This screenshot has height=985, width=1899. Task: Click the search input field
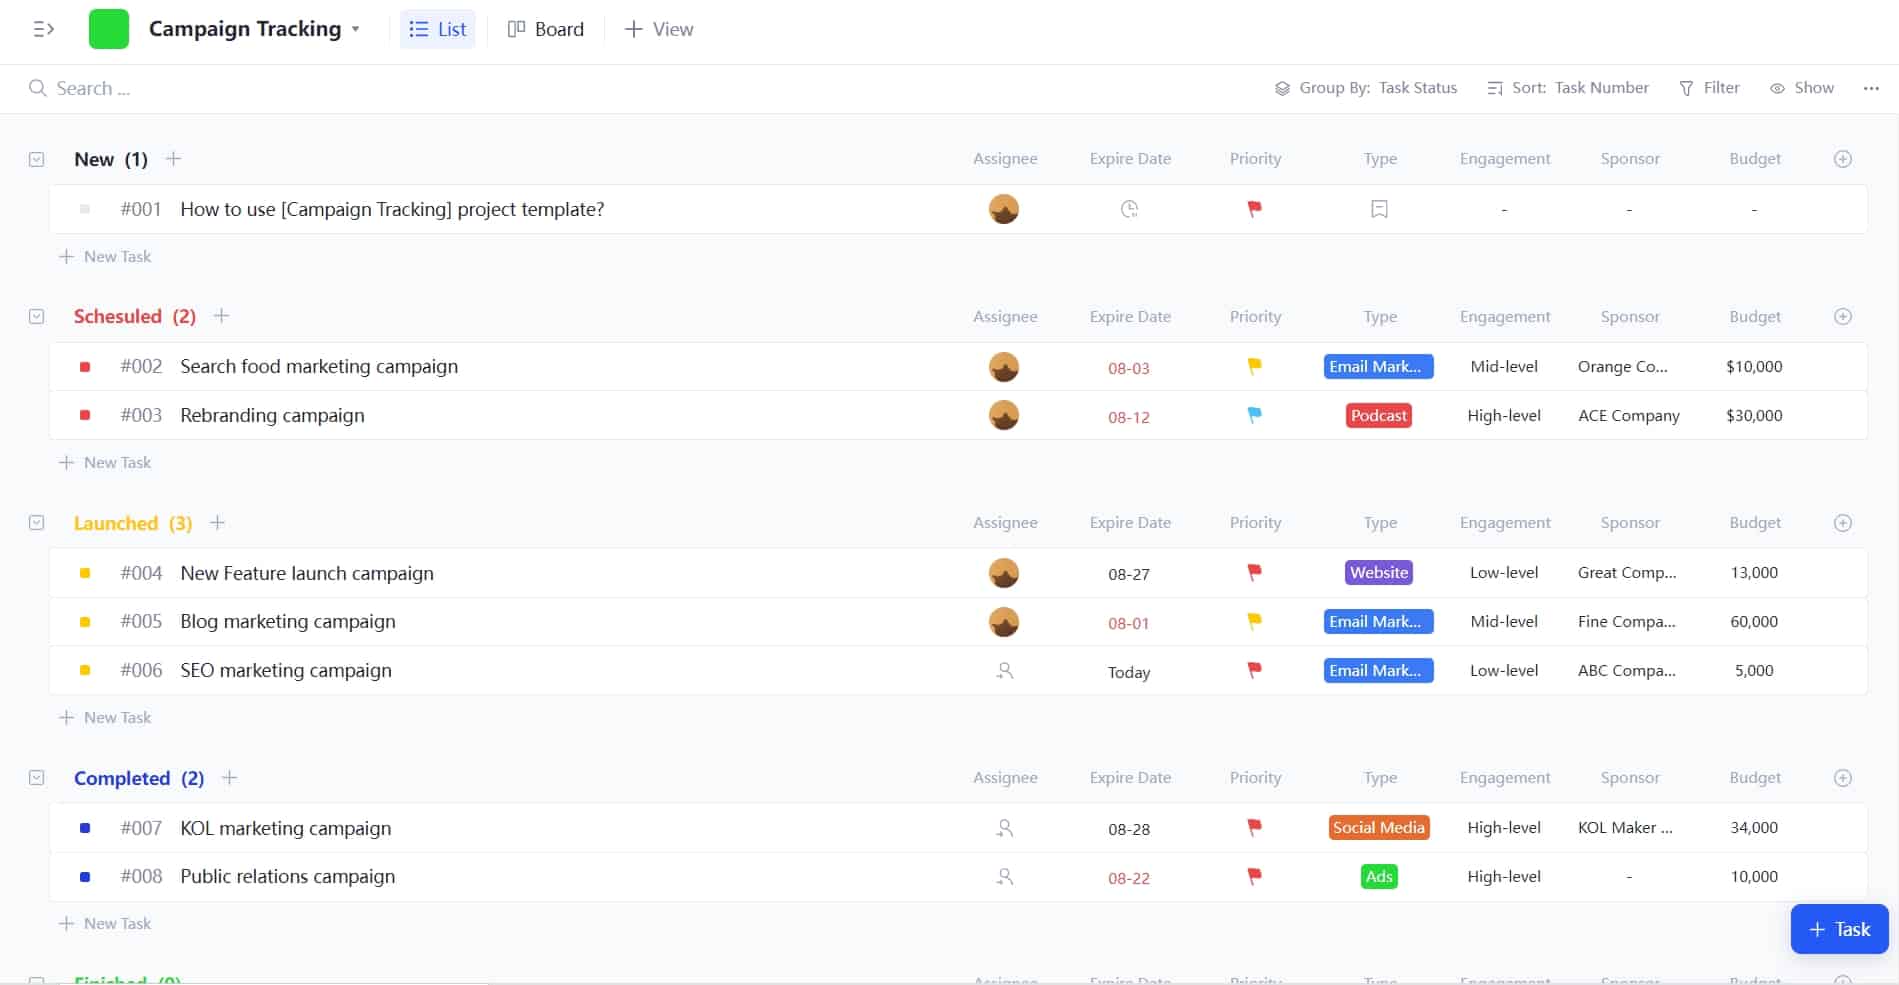pos(90,88)
